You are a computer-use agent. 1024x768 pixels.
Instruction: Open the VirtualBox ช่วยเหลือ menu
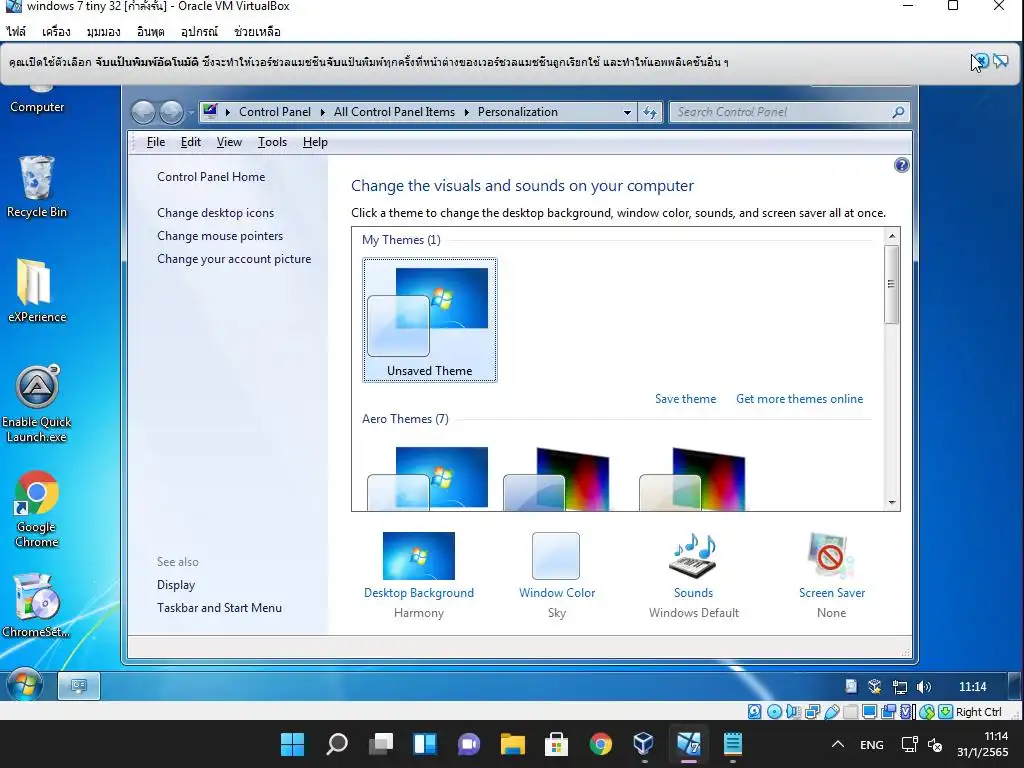coord(257,31)
